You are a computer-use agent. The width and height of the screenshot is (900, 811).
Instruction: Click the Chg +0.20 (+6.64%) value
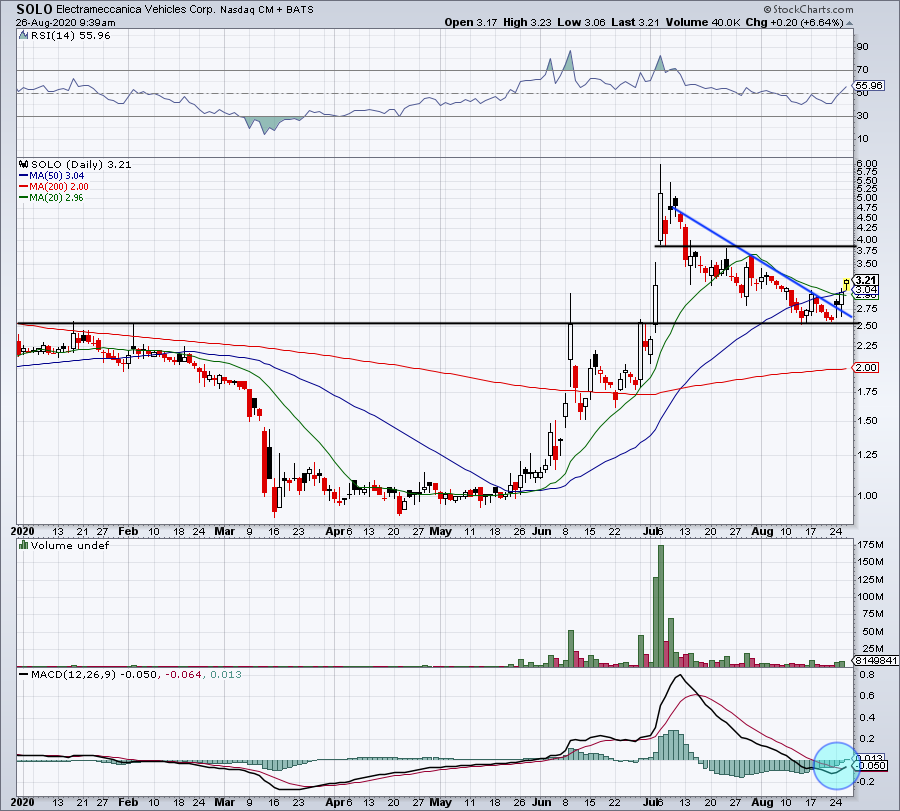(794, 22)
